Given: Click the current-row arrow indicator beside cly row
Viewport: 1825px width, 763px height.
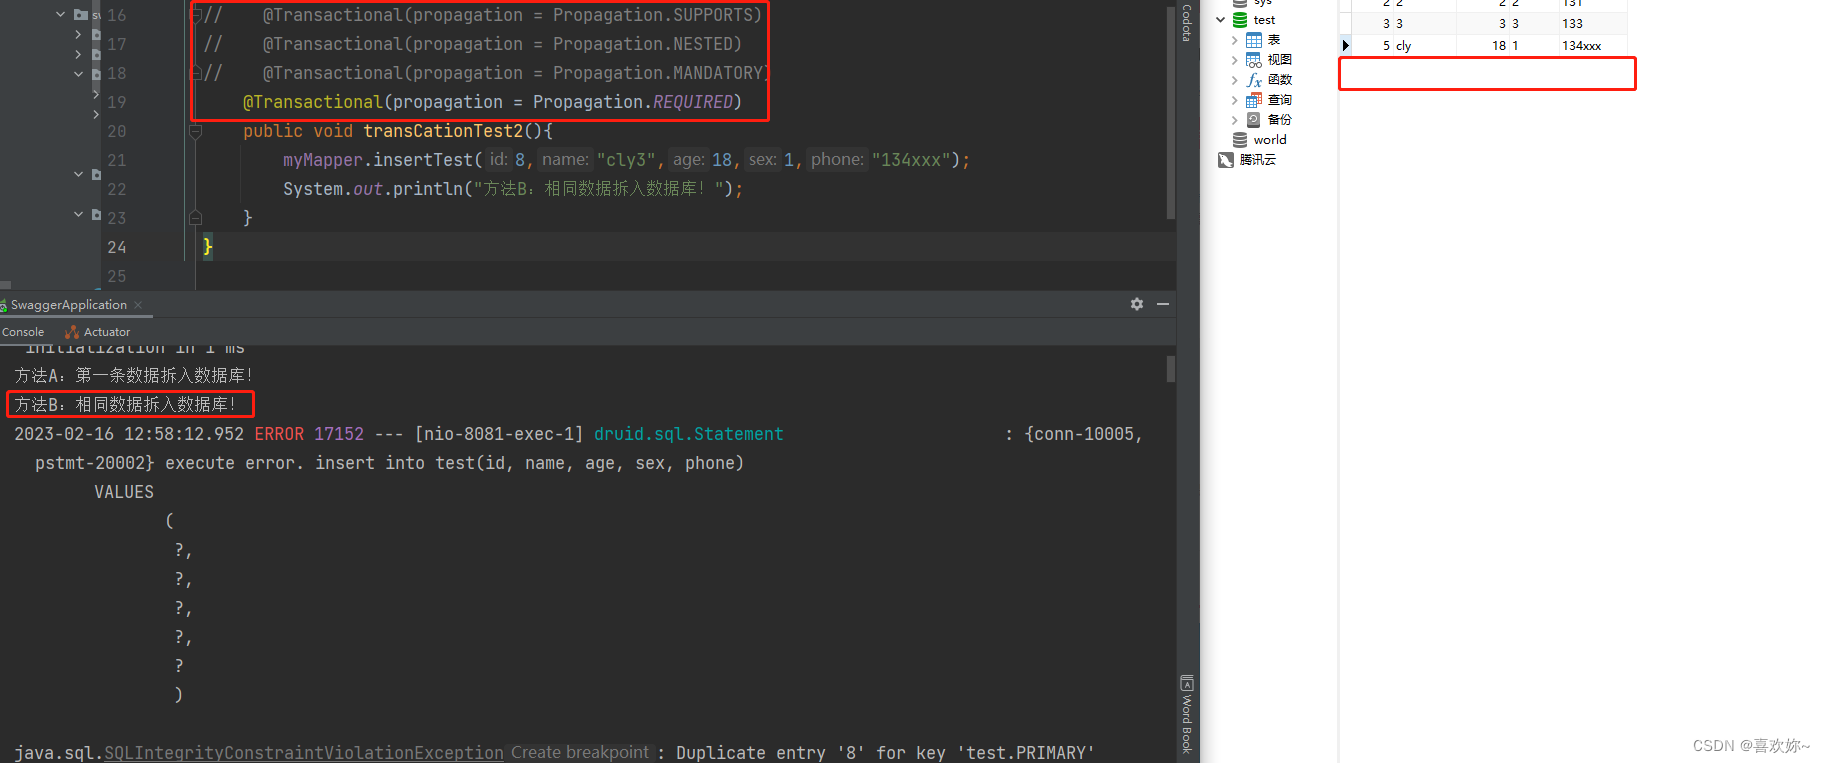Looking at the screenshot, I should [x=1345, y=45].
